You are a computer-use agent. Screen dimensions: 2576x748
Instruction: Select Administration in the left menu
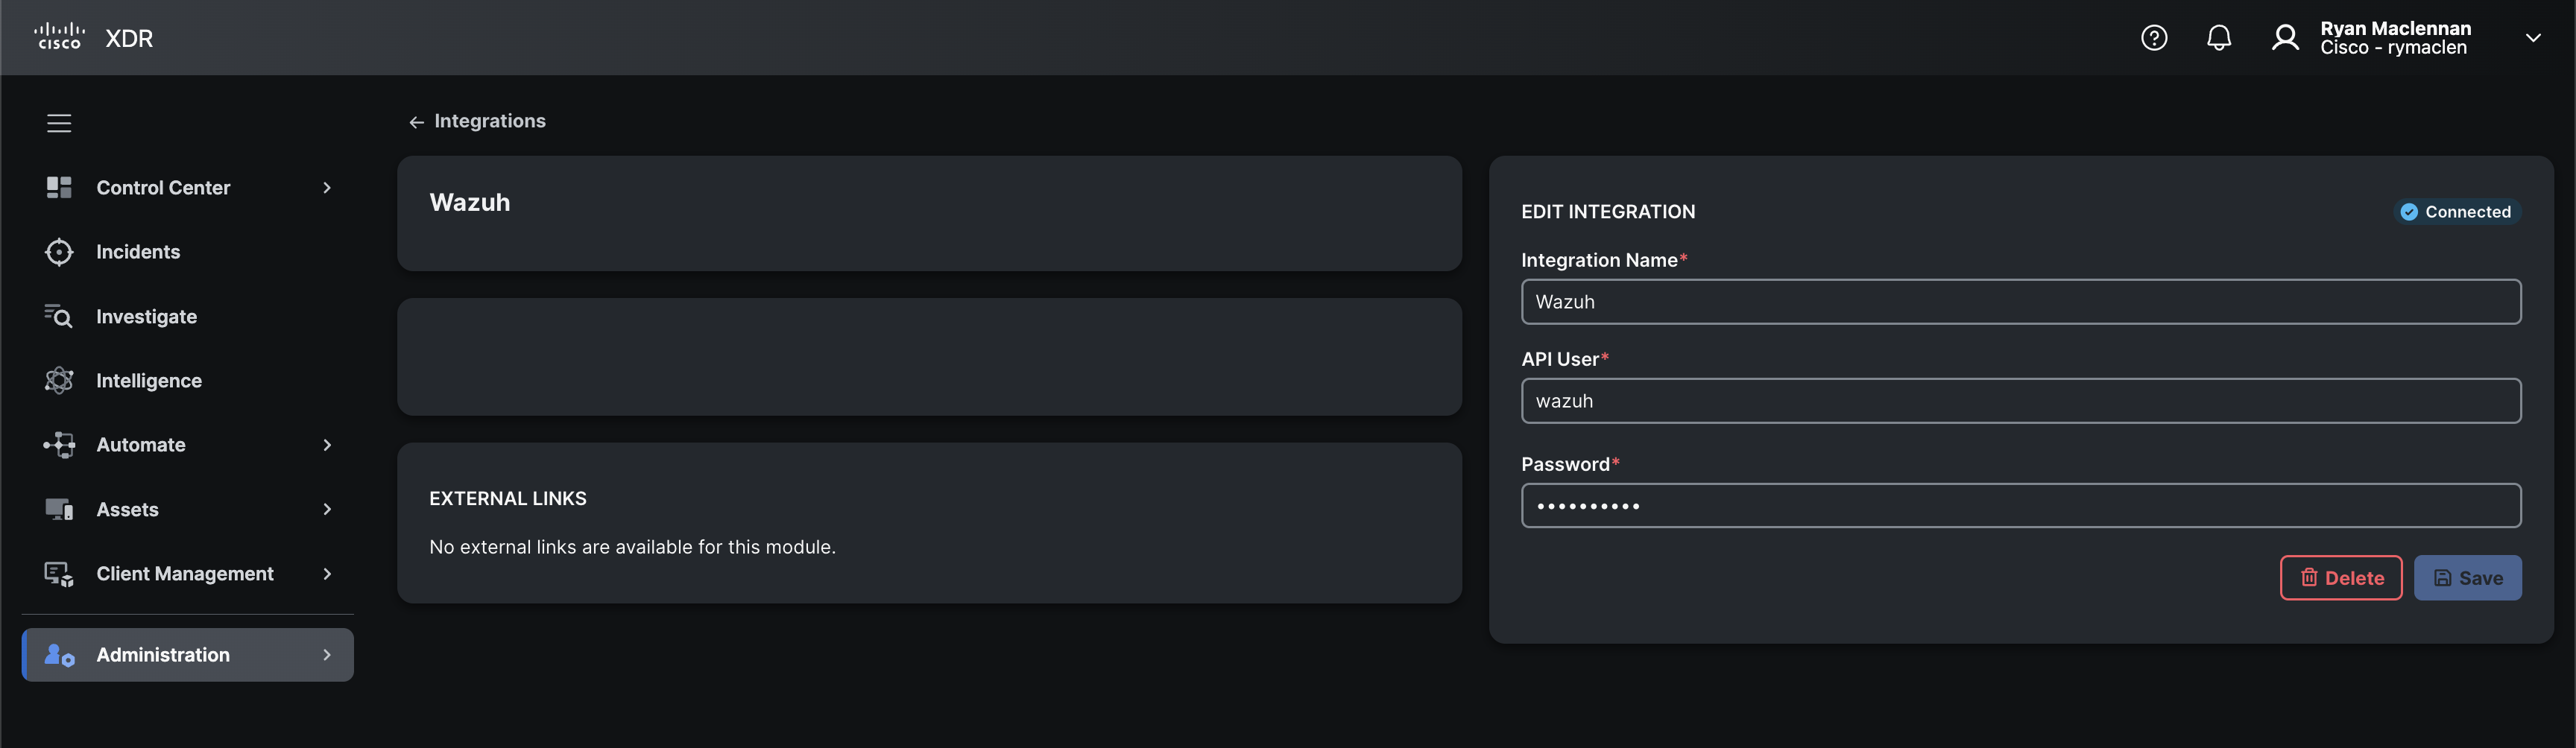pos(162,654)
